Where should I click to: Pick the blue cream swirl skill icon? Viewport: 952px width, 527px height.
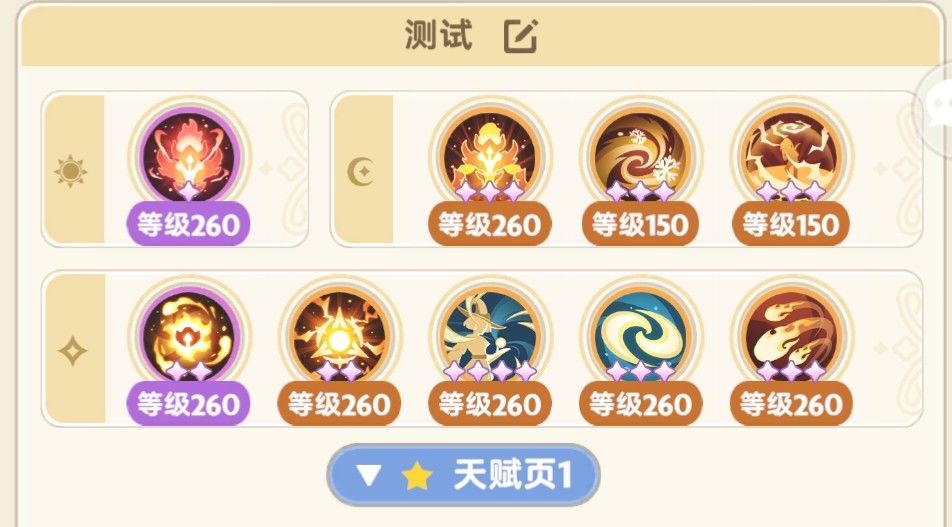click(x=641, y=335)
